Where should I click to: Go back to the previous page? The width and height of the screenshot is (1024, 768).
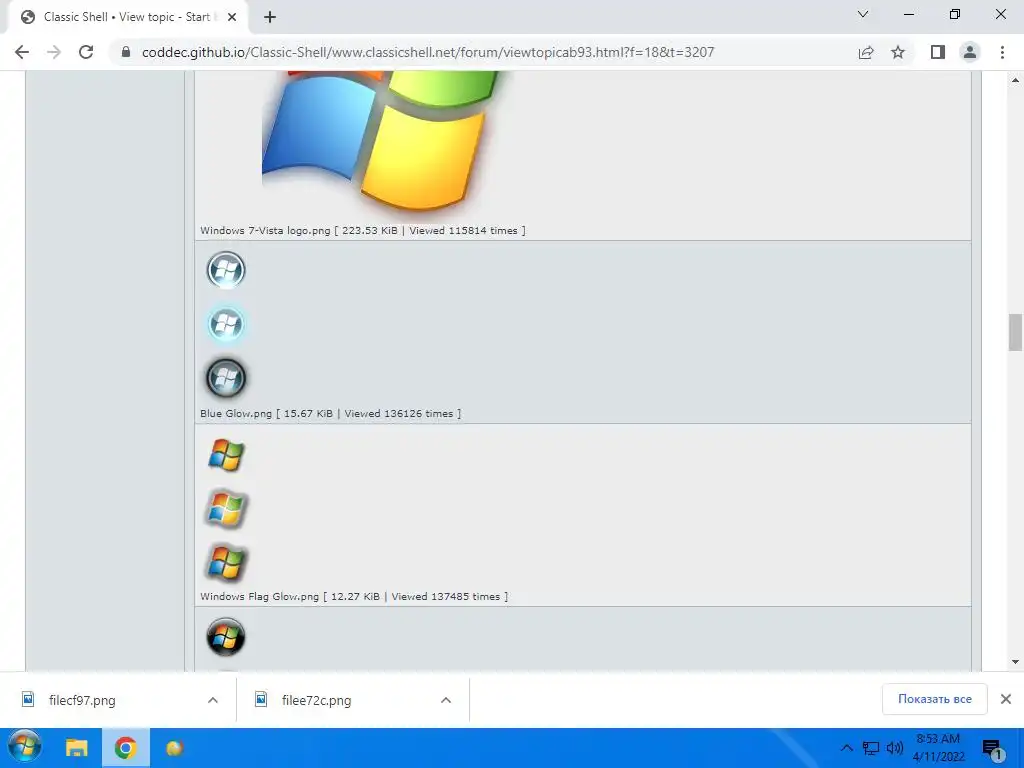coord(22,52)
